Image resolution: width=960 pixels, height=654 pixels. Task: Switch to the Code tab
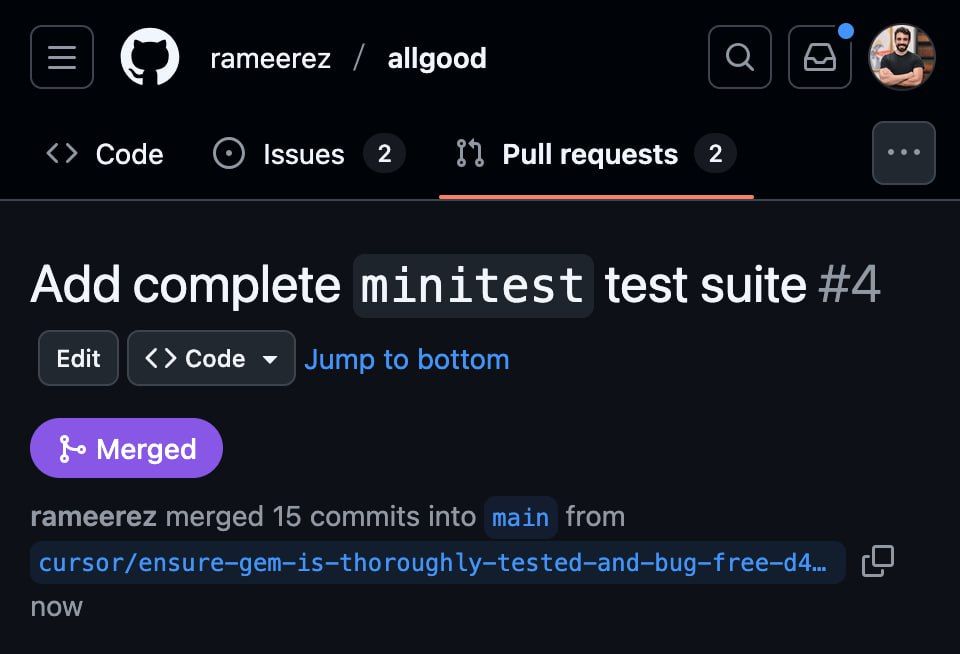pyautogui.click(x=129, y=154)
